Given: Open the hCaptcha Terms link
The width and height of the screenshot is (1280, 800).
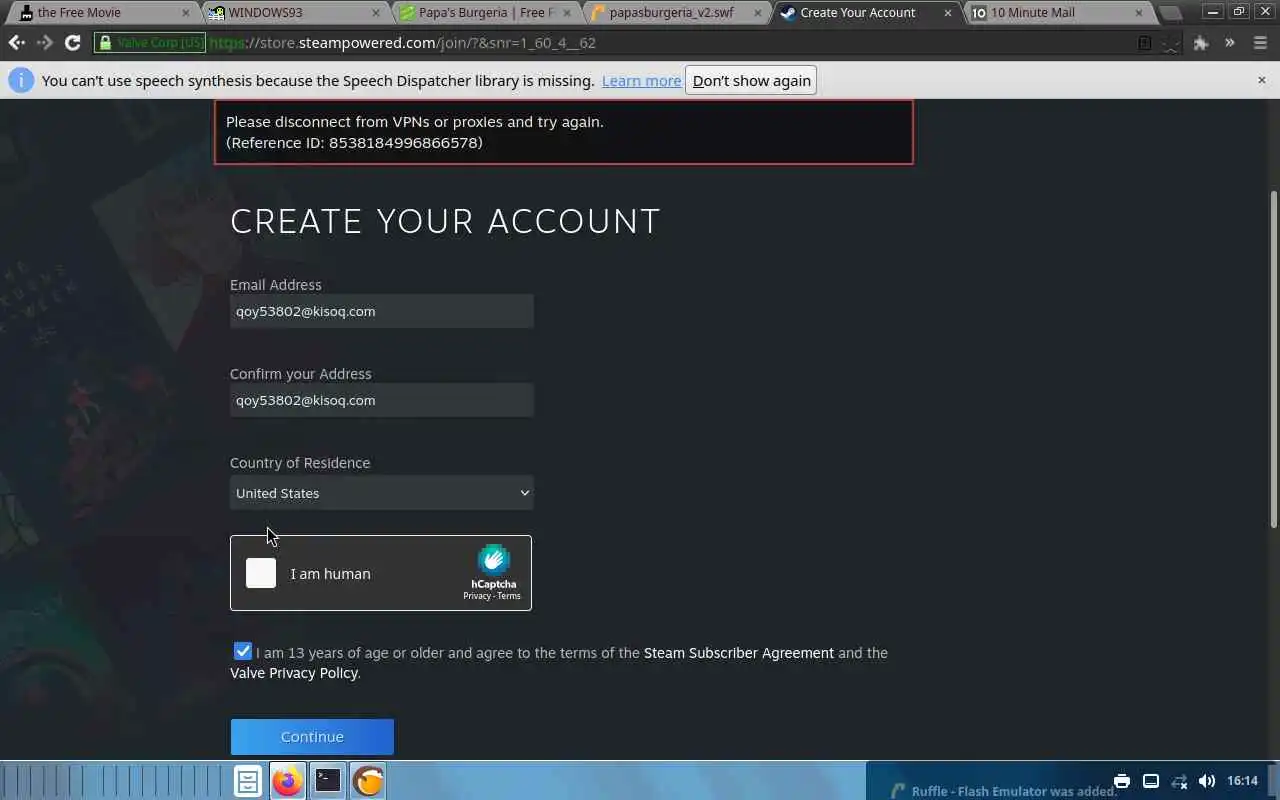Looking at the screenshot, I should (509, 596).
